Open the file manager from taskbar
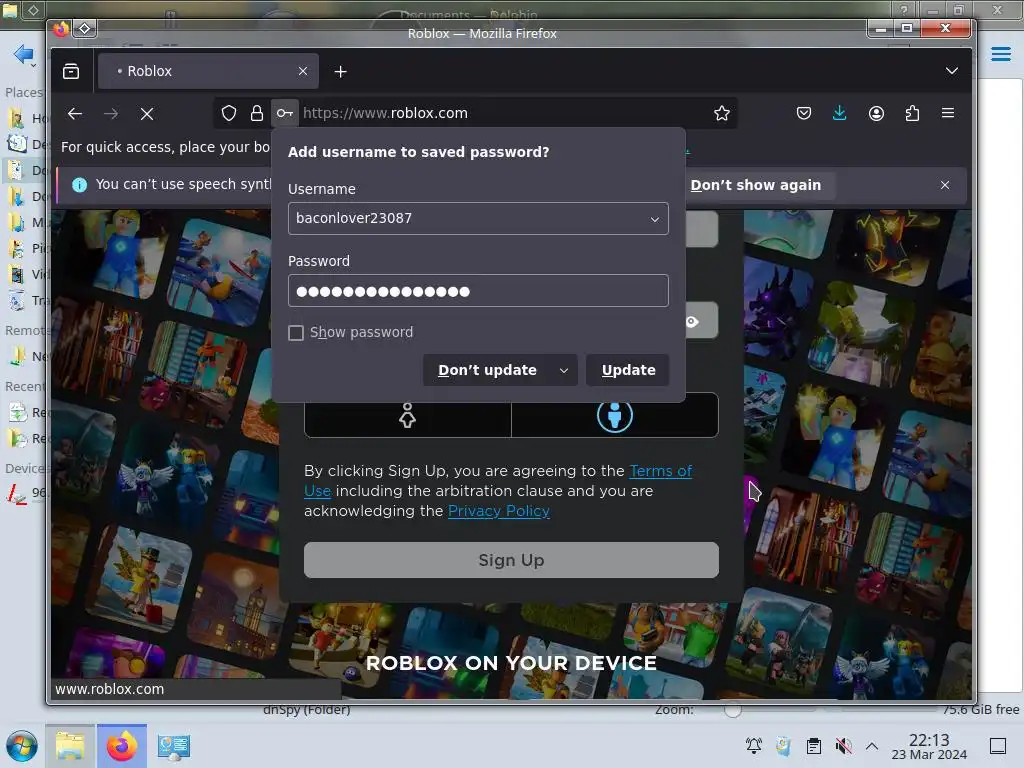Image resolution: width=1024 pixels, height=768 pixels. point(70,746)
